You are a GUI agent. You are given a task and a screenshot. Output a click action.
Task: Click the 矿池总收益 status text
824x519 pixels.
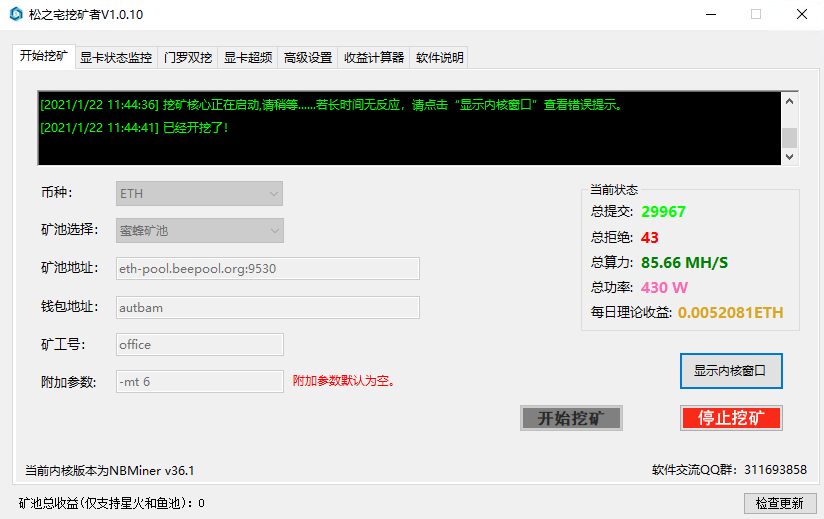[111, 503]
